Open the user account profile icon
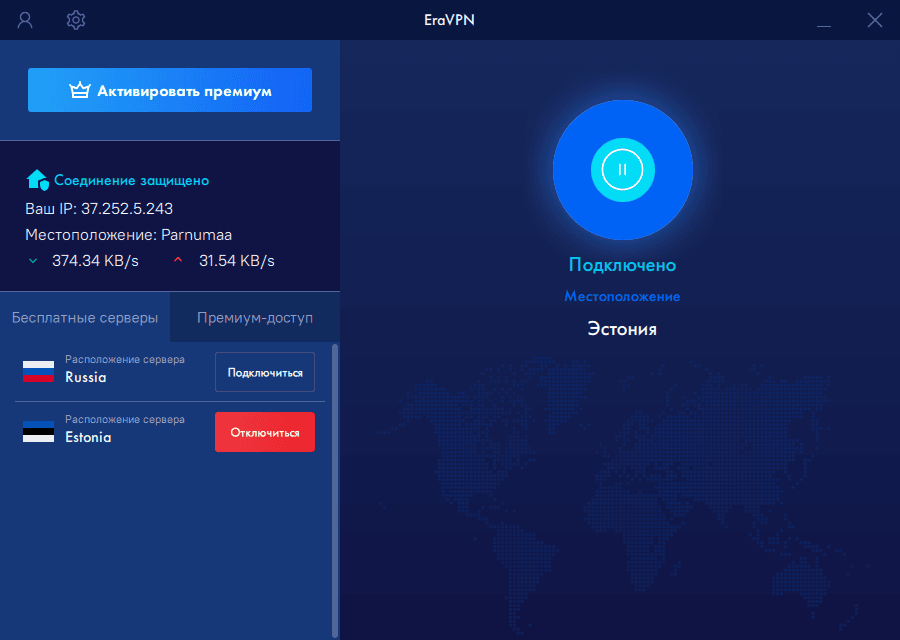This screenshot has height=640, width=900. click(25, 20)
